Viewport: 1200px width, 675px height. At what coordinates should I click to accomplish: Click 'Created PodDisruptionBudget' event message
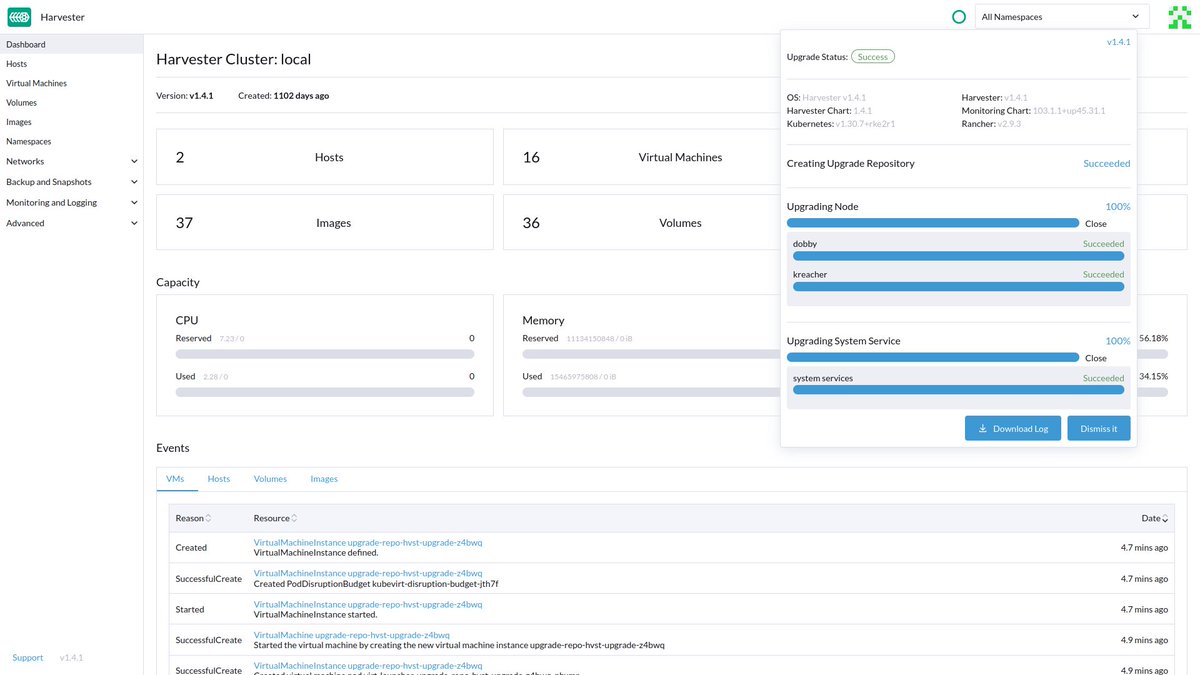coord(376,584)
